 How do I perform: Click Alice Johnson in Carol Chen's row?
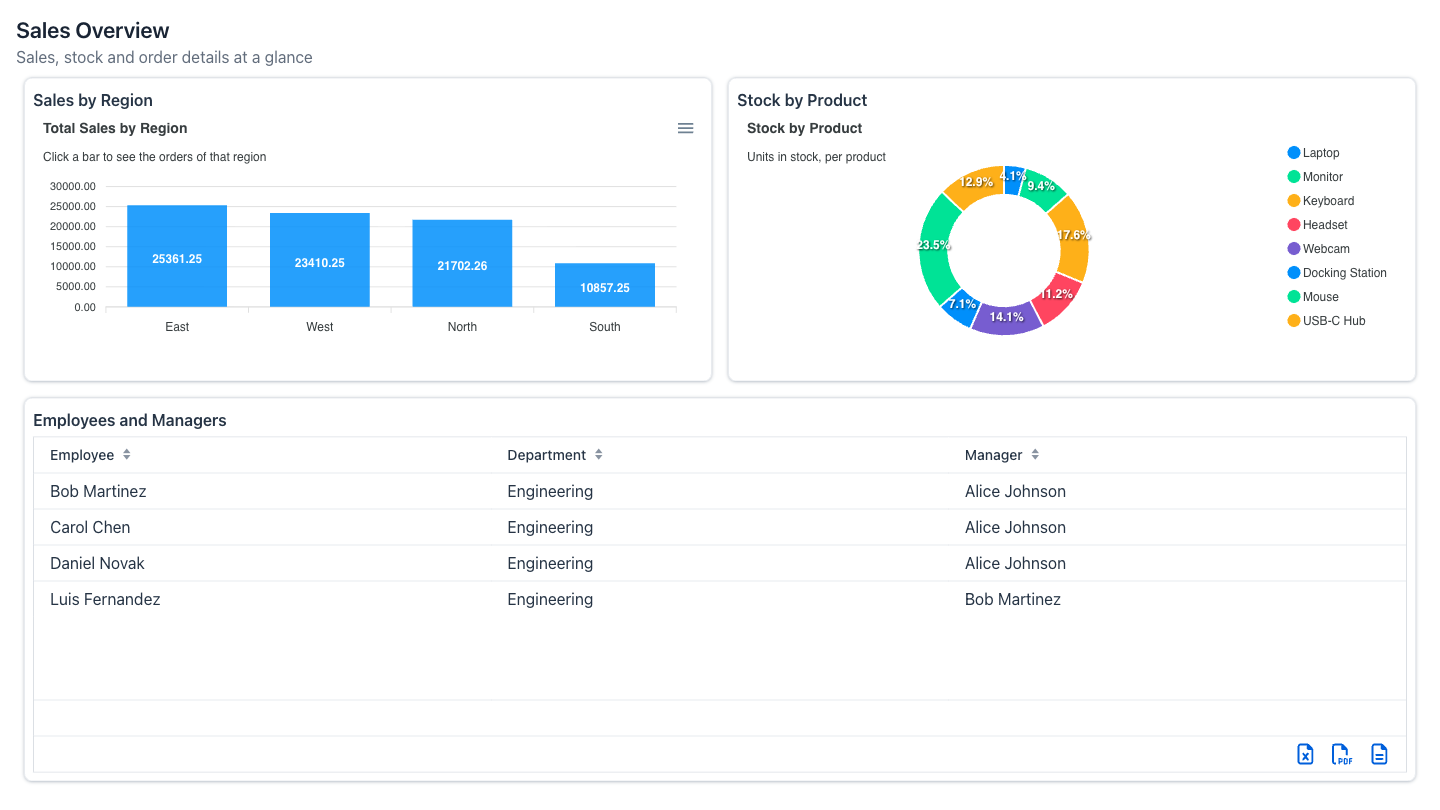pos(1015,527)
